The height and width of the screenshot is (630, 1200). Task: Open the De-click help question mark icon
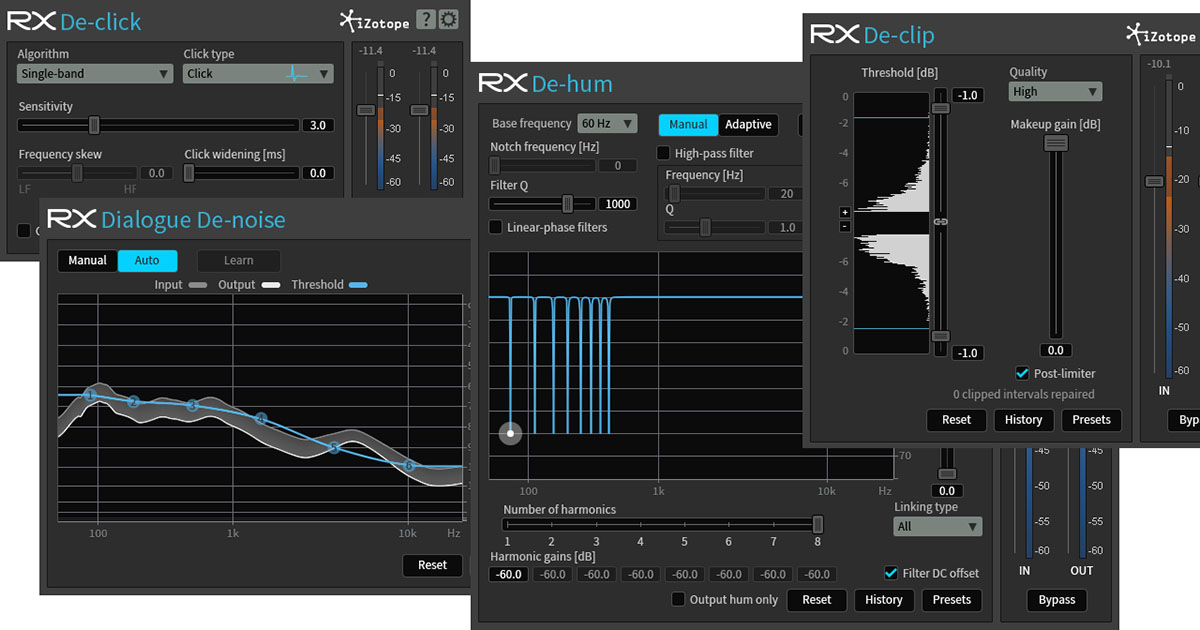point(425,20)
